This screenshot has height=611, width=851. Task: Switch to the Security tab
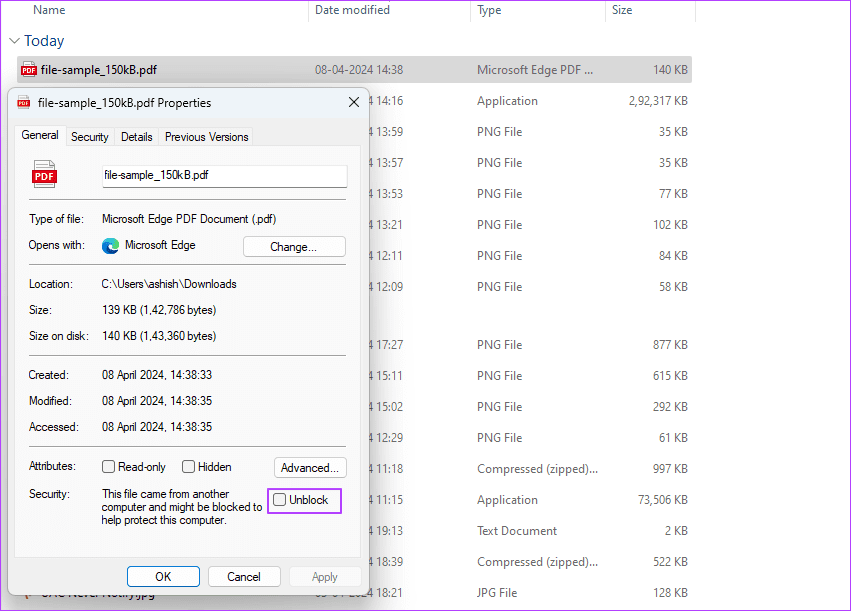coord(90,137)
